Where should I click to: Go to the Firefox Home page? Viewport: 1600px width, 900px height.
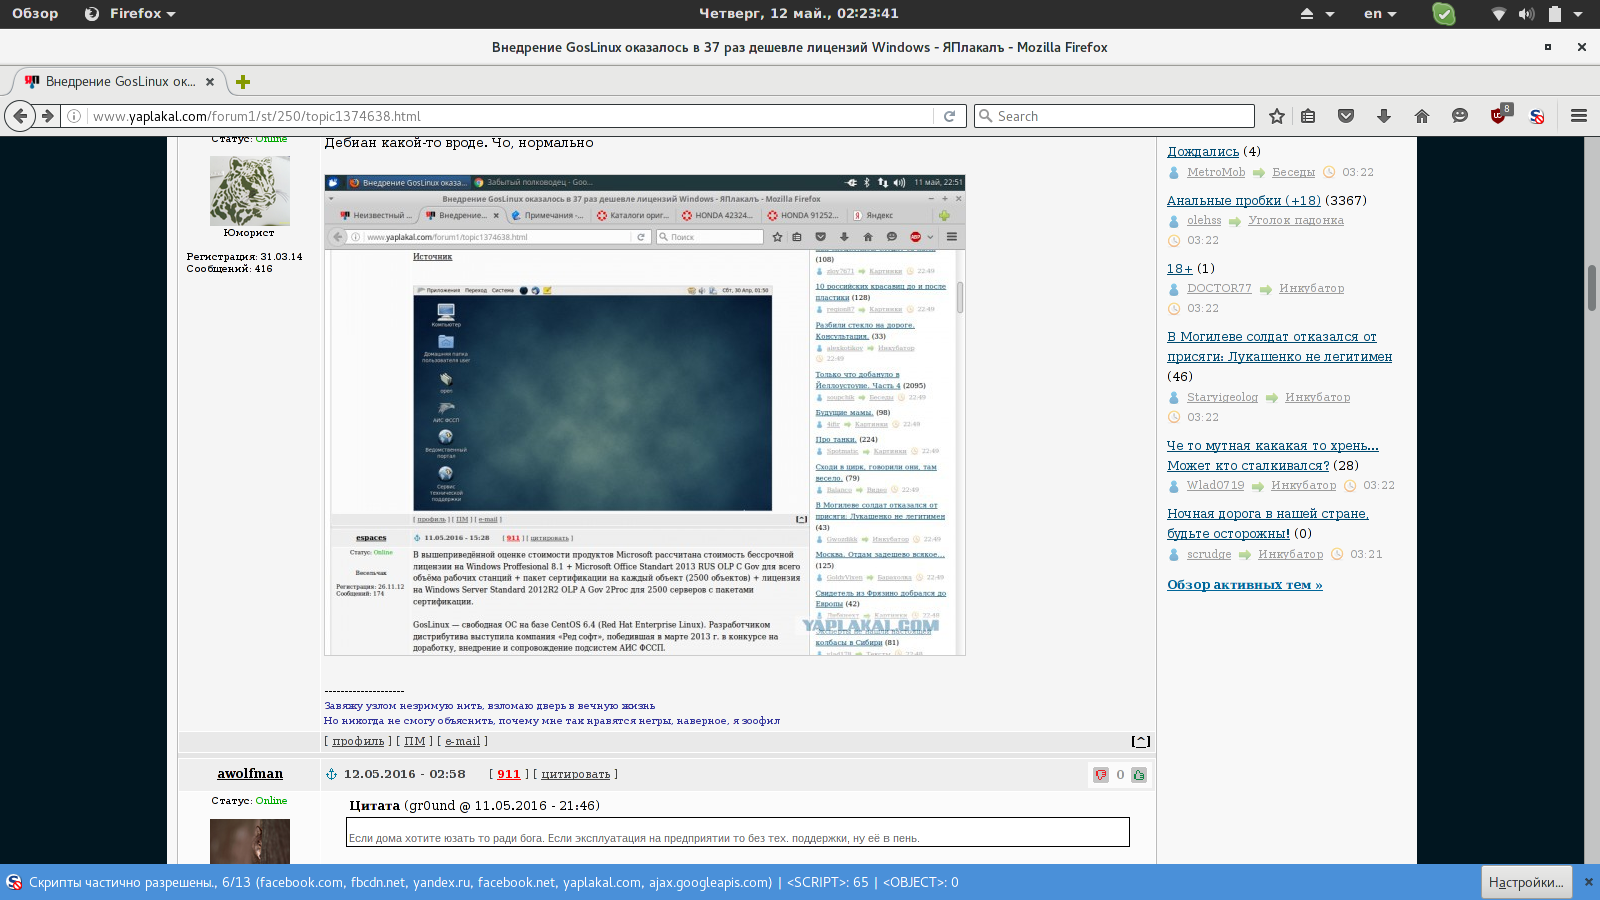click(x=1422, y=116)
